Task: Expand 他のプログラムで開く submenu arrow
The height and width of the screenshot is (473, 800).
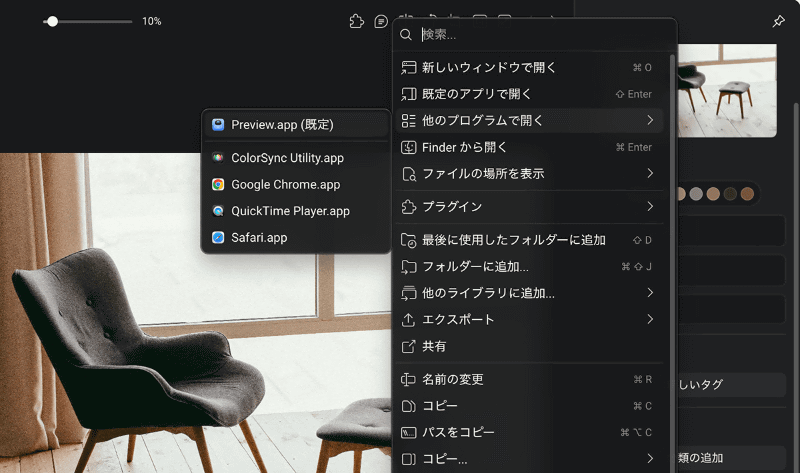Action: (x=650, y=120)
